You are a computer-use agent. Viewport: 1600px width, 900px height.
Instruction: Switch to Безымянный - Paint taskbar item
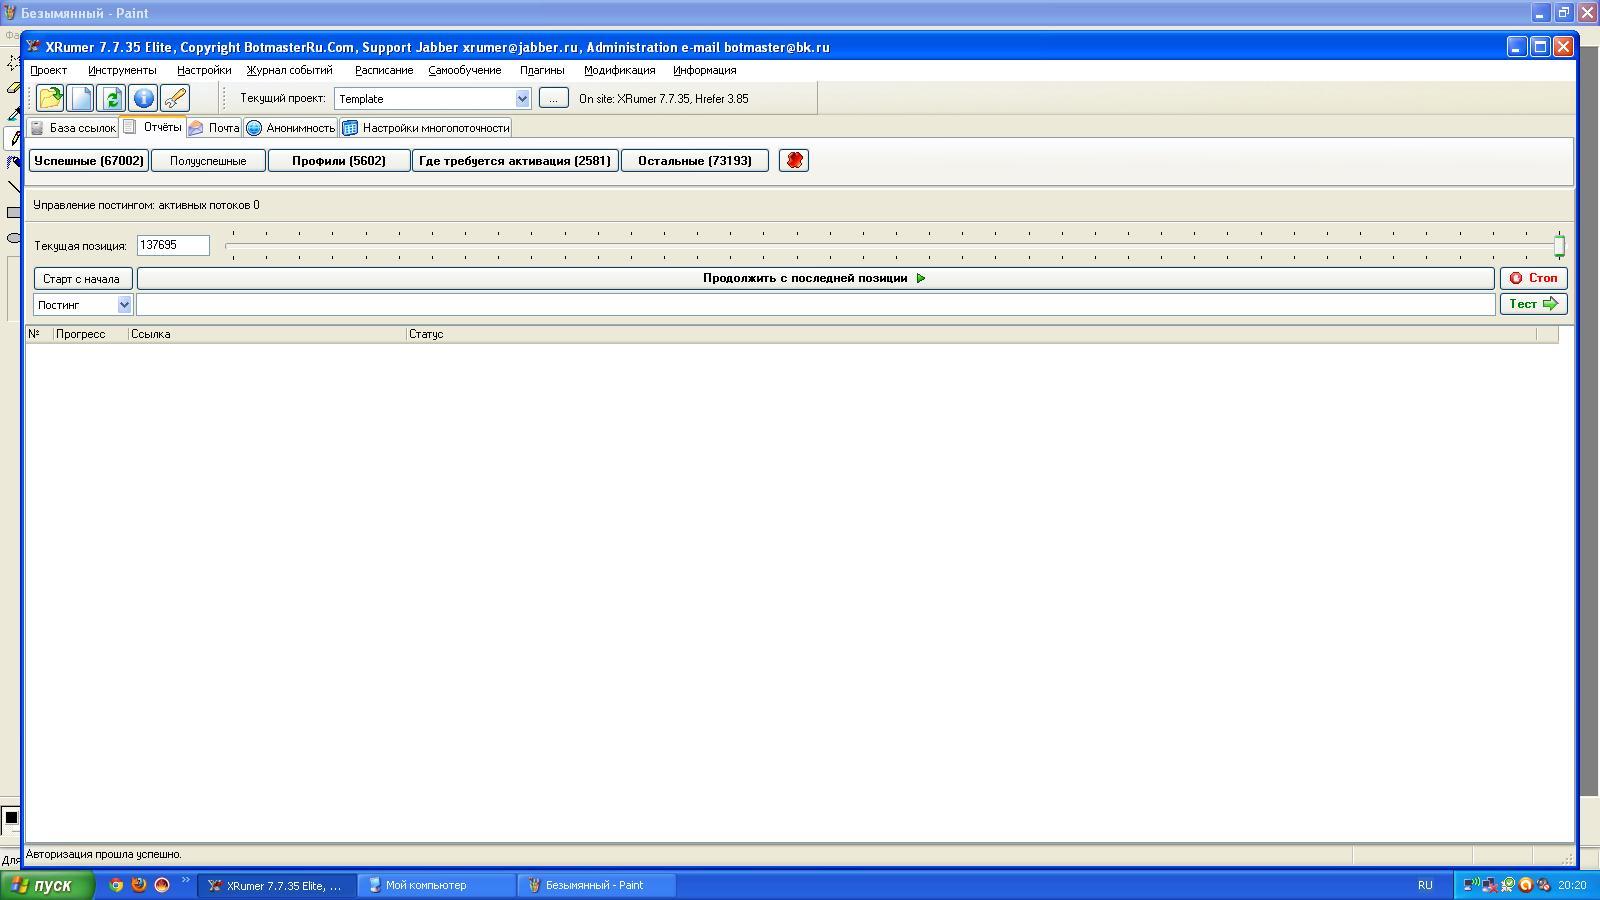point(597,885)
